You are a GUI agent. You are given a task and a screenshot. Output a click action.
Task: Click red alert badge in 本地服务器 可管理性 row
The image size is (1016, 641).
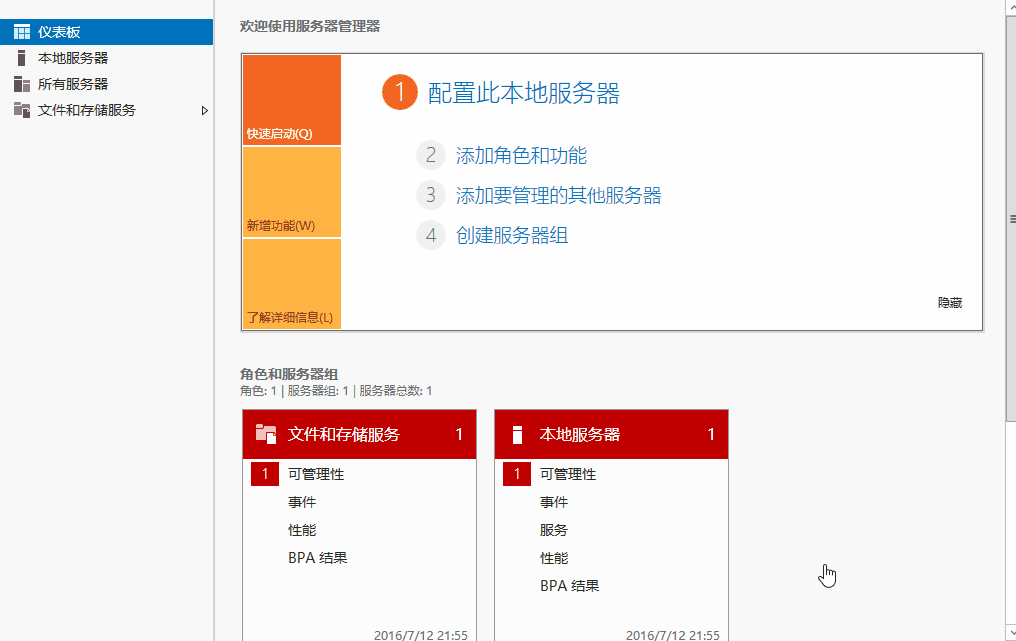point(516,474)
